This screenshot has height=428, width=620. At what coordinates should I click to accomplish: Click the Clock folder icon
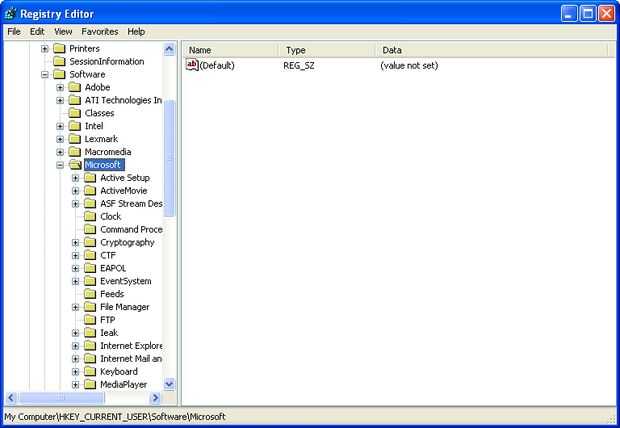click(90, 216)
